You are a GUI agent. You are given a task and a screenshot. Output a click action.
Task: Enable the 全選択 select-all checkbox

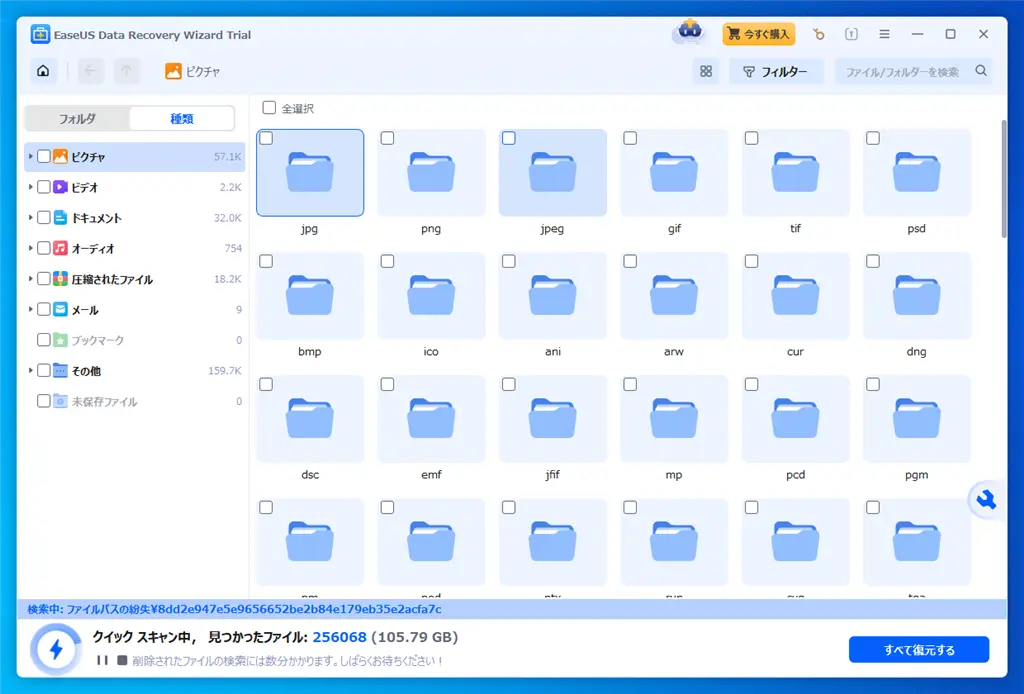tap(268, 107)
